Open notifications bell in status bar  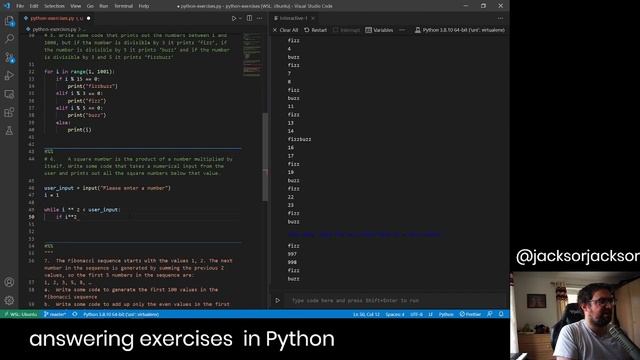(501, 314)
